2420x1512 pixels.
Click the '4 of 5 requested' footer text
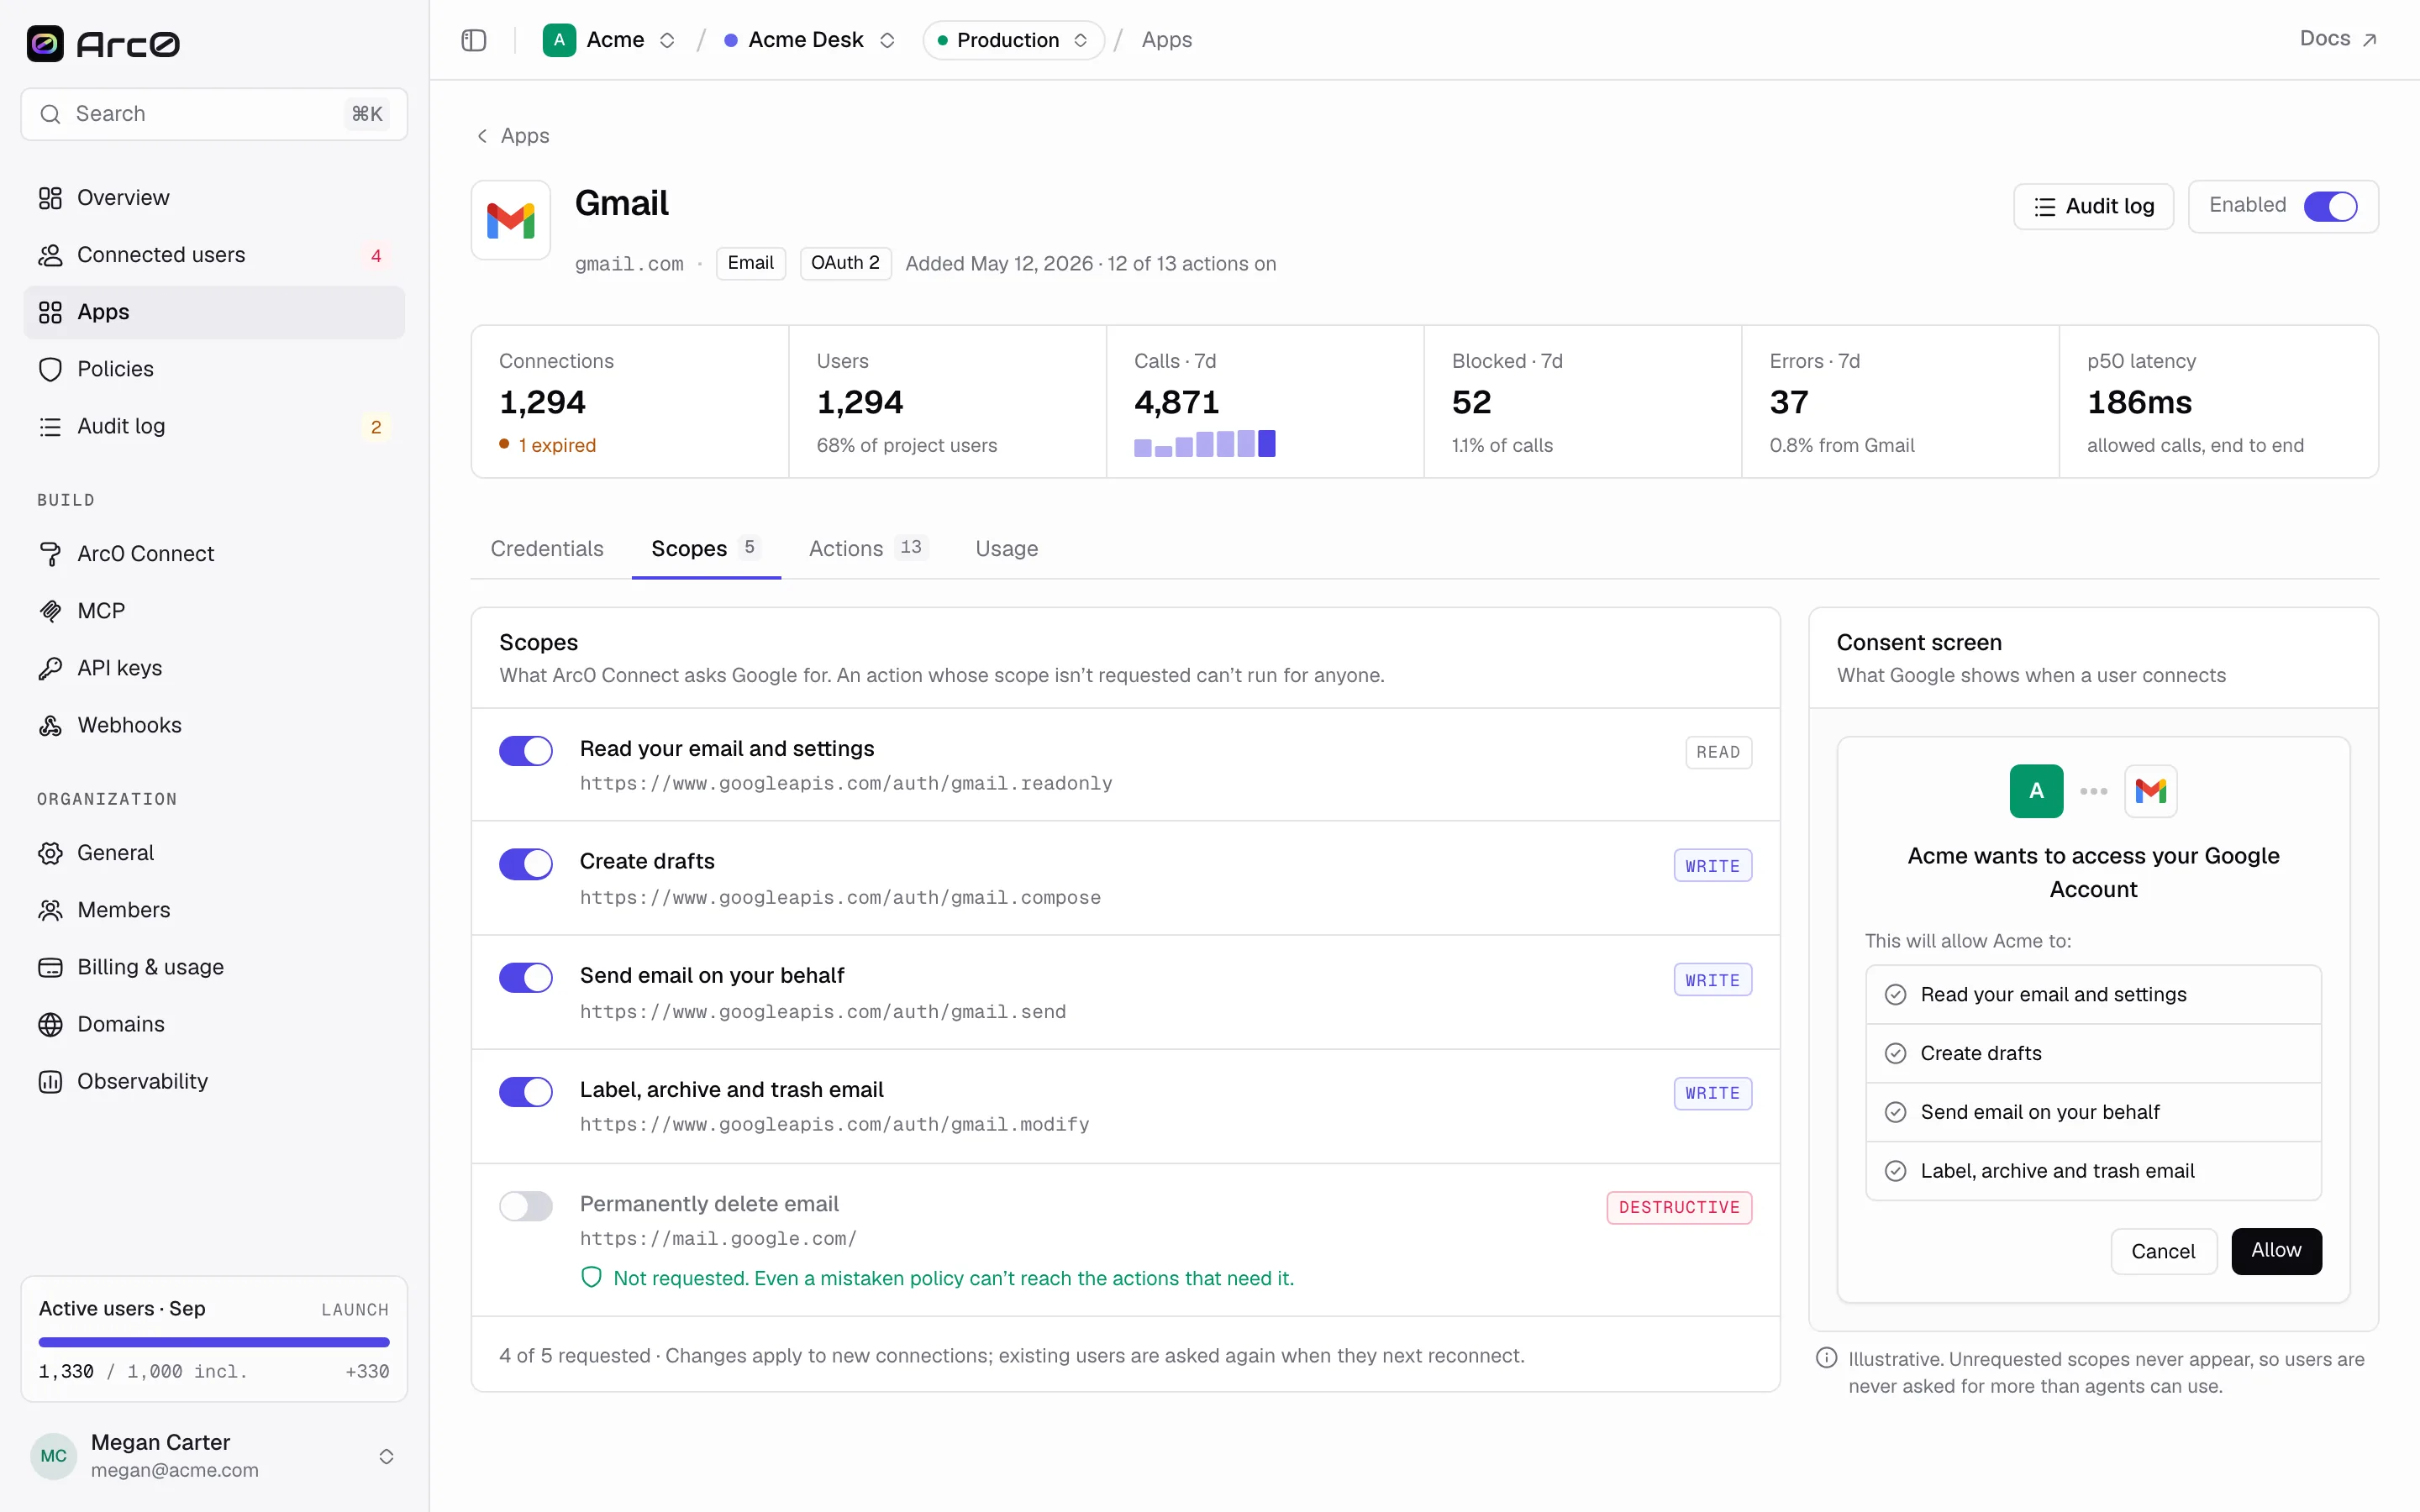575,1356
